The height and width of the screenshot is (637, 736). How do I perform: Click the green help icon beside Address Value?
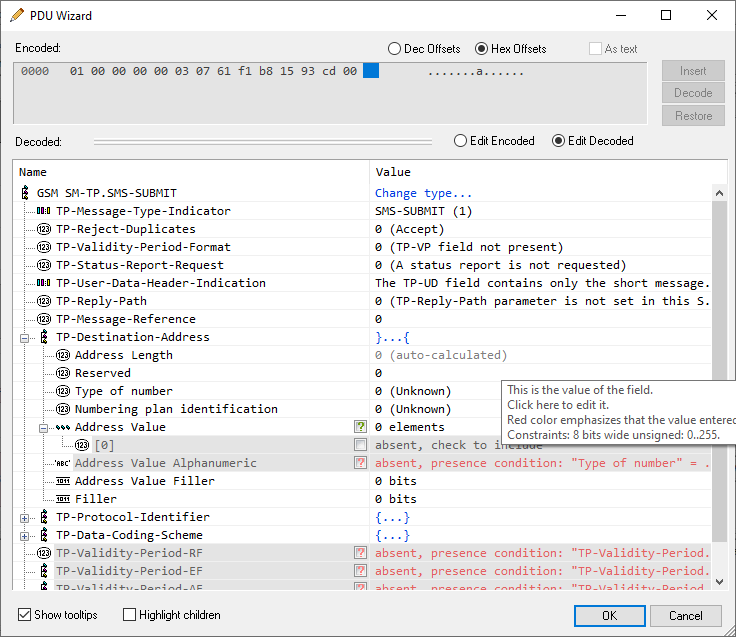coord(360,427)
